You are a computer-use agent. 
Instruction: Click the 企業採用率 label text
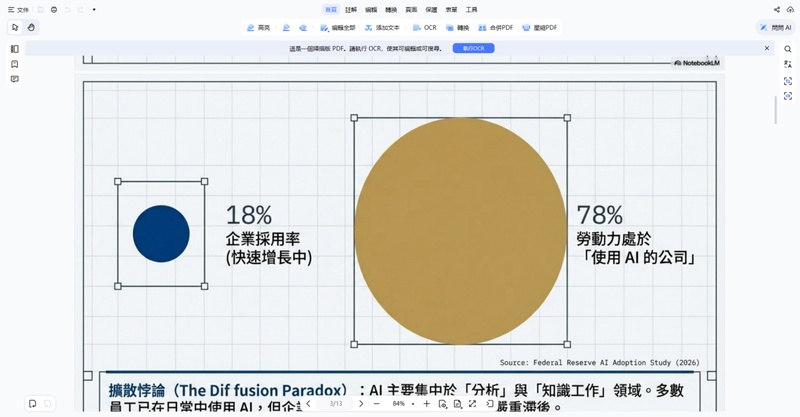pyautogui.click(x=263, y=239)
